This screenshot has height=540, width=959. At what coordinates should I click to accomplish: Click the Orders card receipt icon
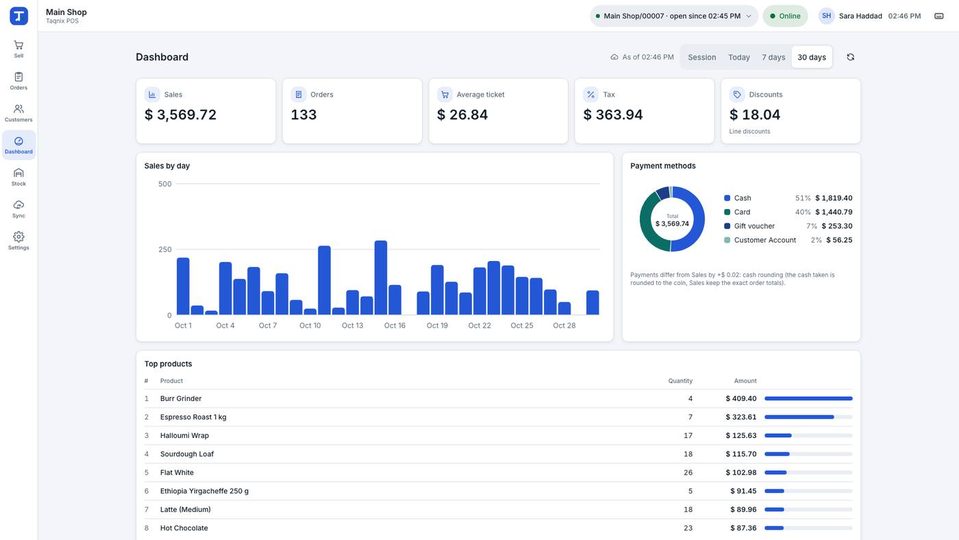[x=298, y=94]
